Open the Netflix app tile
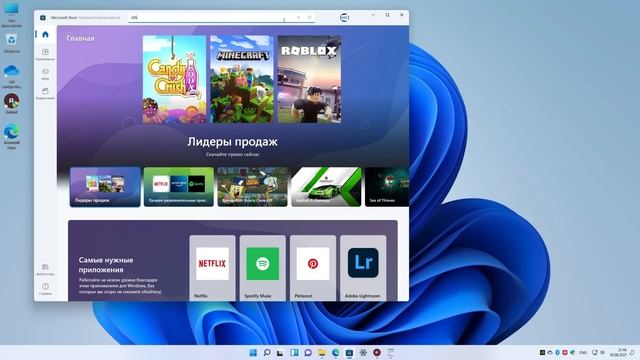The image size is (640, 360). (212, 268)
